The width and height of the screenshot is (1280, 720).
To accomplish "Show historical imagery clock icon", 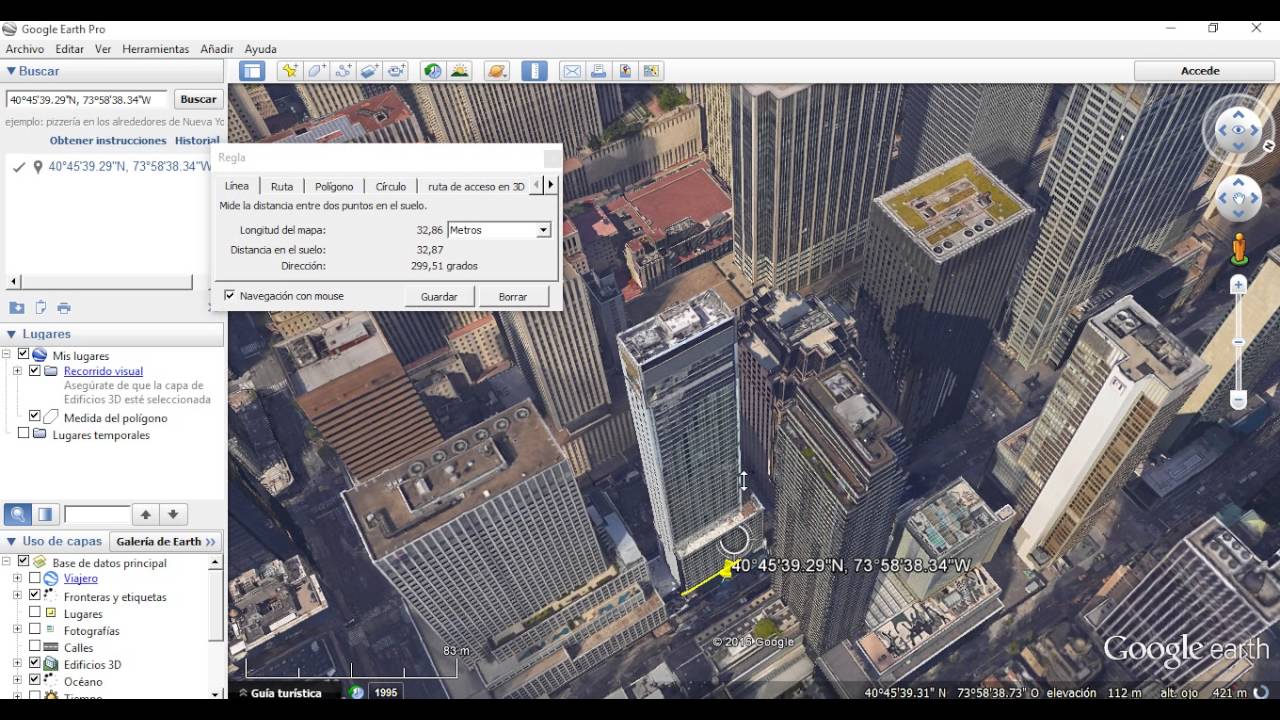I will (x=432, y=71).
